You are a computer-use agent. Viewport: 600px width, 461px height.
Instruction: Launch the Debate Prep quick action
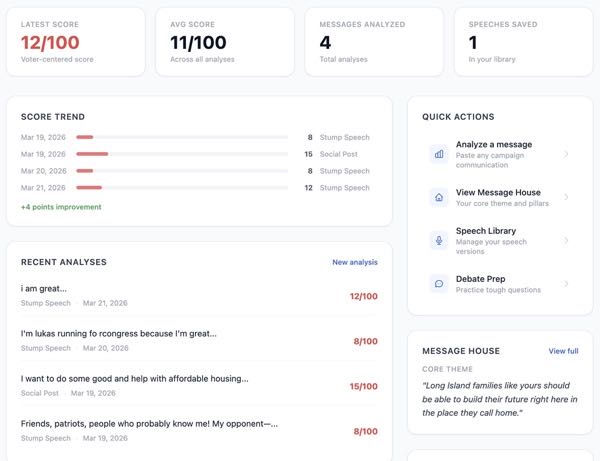[x=500, y=283]
